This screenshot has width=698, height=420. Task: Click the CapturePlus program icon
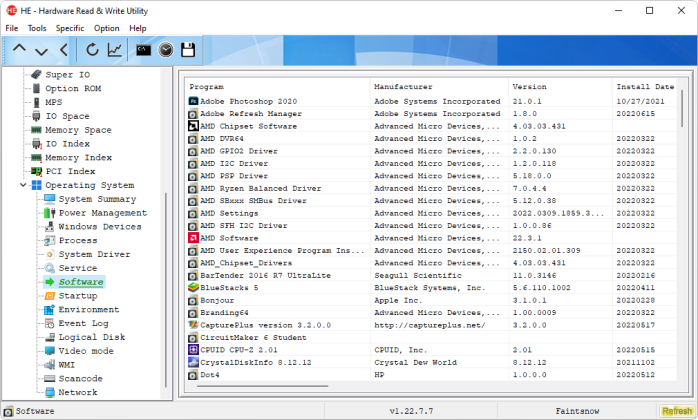click(193, 325)
